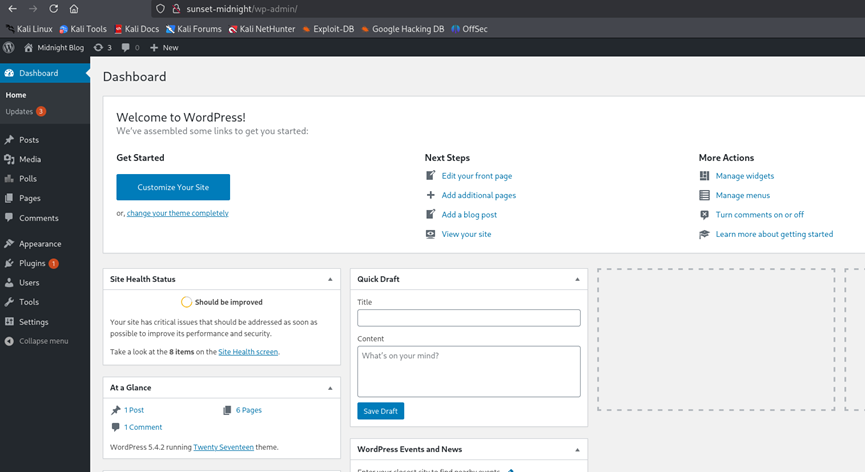Open the Comments sidebar icon
This screenshot has height=472, width=865.
[9, 217]
